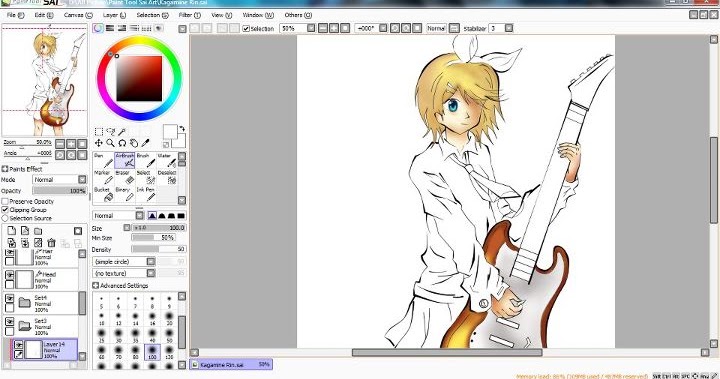Select brush size 50 preset
Screen dimensions: 720x379
169,335
